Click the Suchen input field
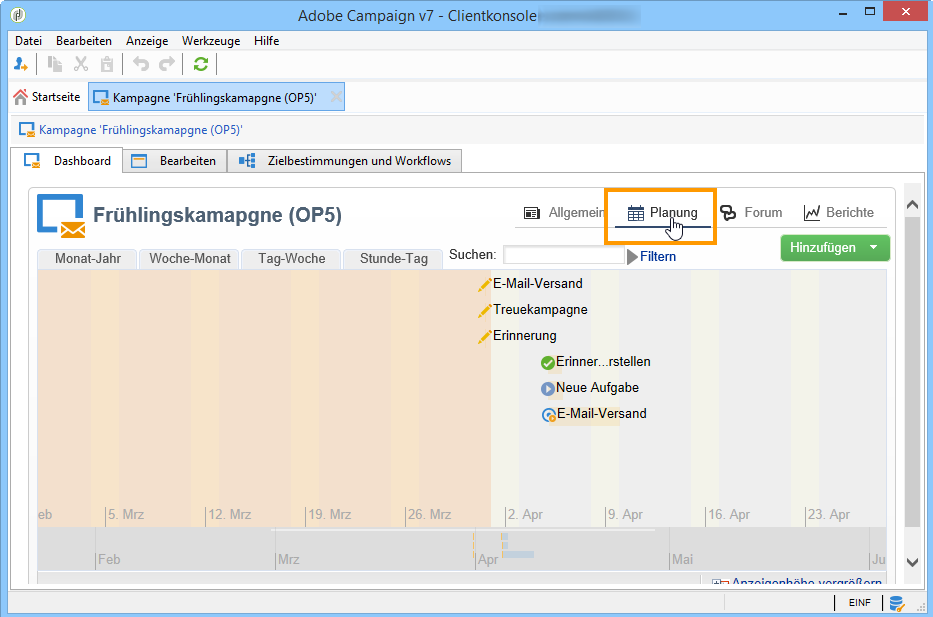The image size is (933, 617). tap(563, 255)
